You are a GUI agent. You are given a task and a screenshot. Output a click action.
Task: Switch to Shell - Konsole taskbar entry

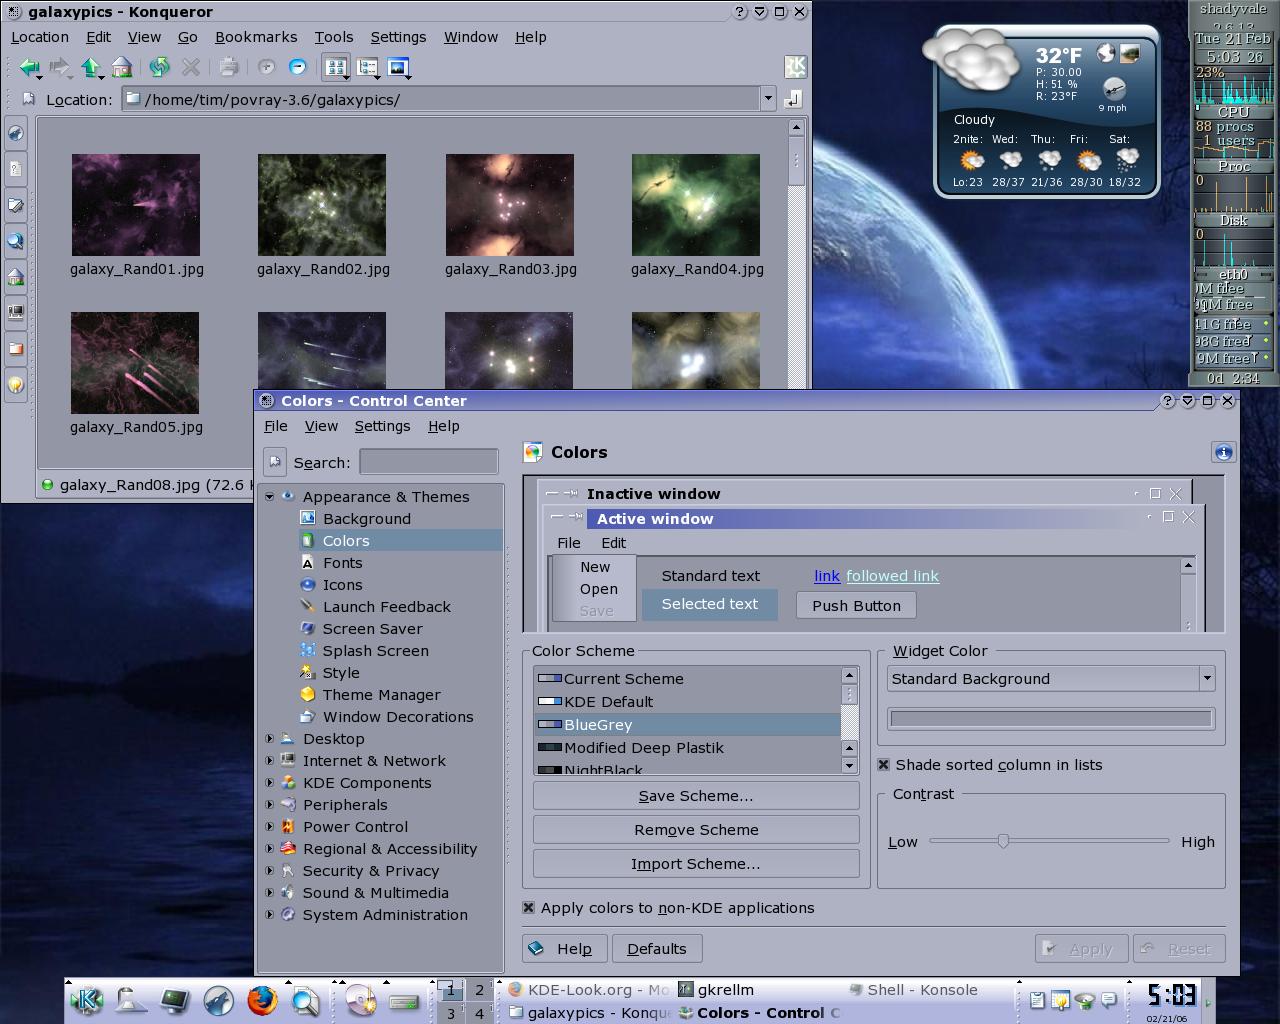coord(913,990)
